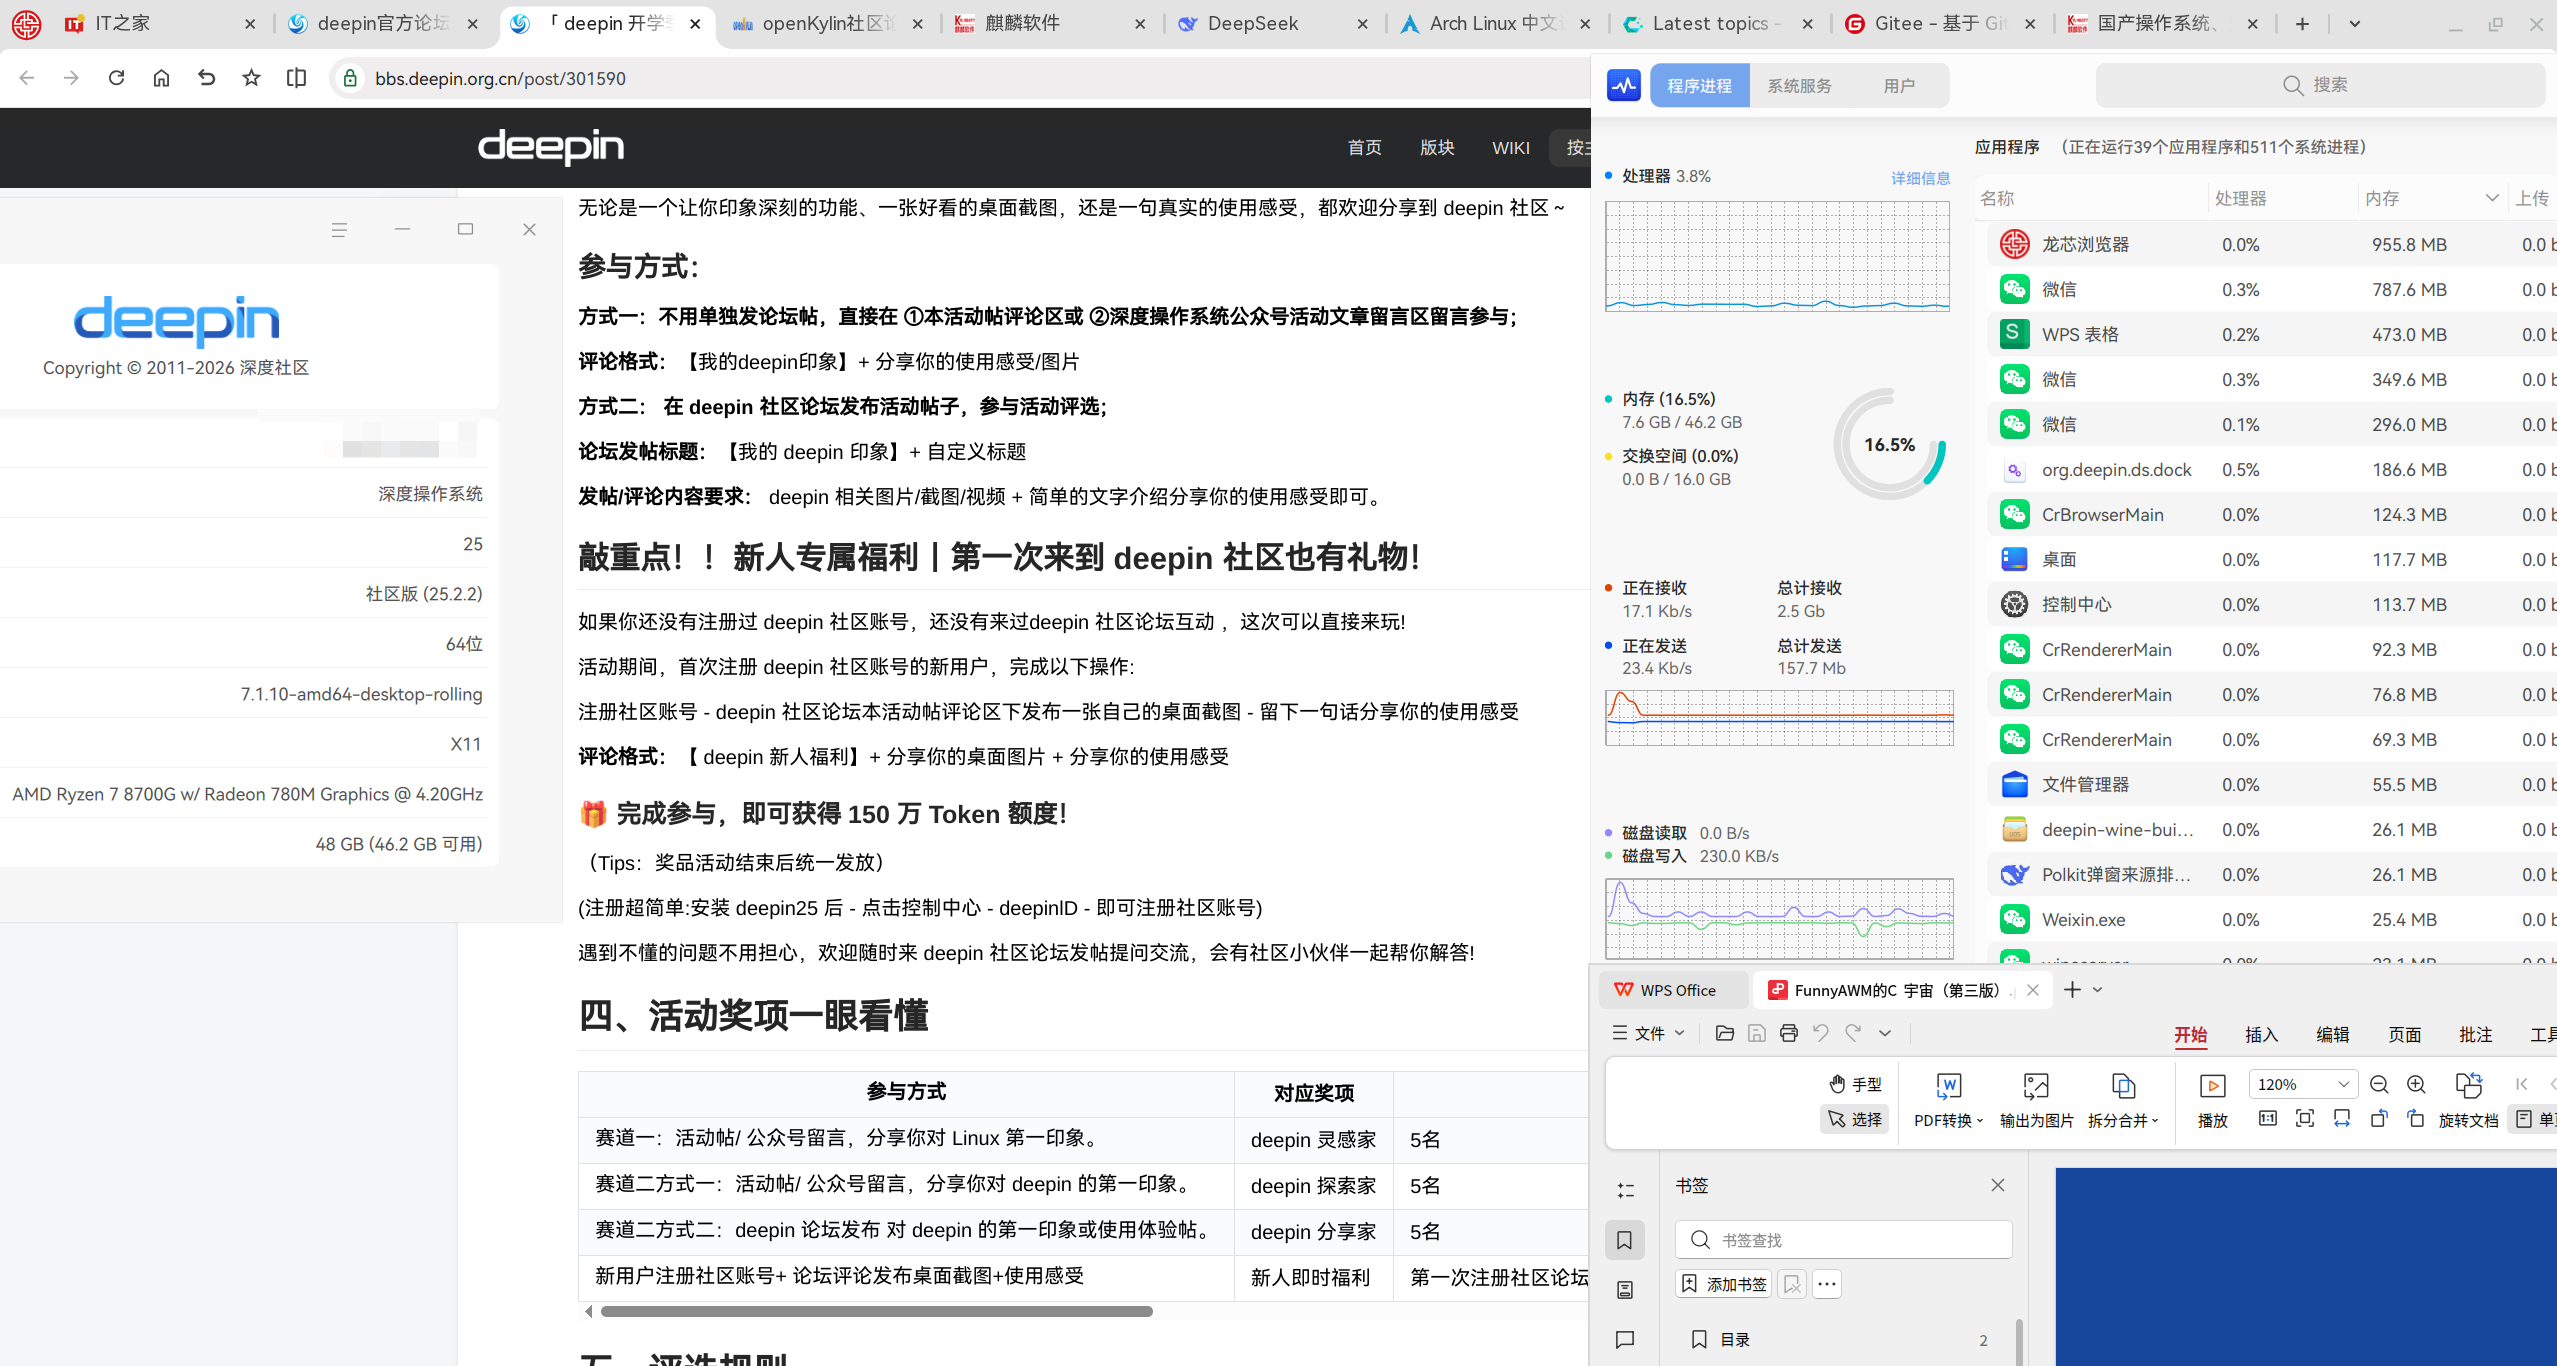Open thumbnails panel in WPS sidebar
This screenshot has width=2557, height=1366.
click(x=1624, y=1290)
